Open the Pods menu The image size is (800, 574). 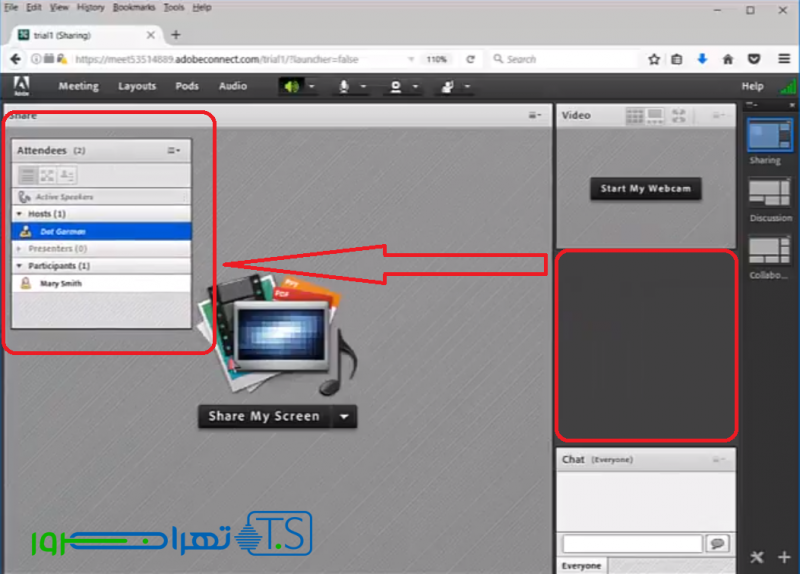point(187,86)
